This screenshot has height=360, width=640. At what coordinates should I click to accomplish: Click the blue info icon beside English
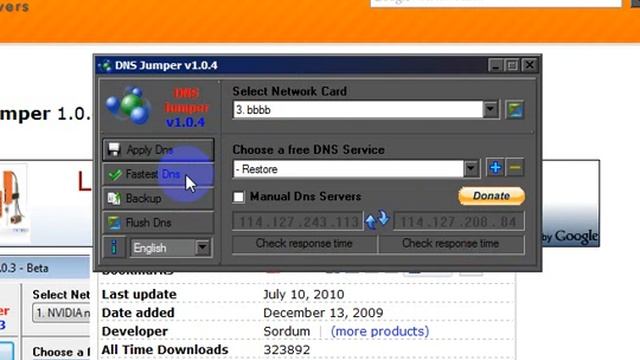[x=114, y=247]
